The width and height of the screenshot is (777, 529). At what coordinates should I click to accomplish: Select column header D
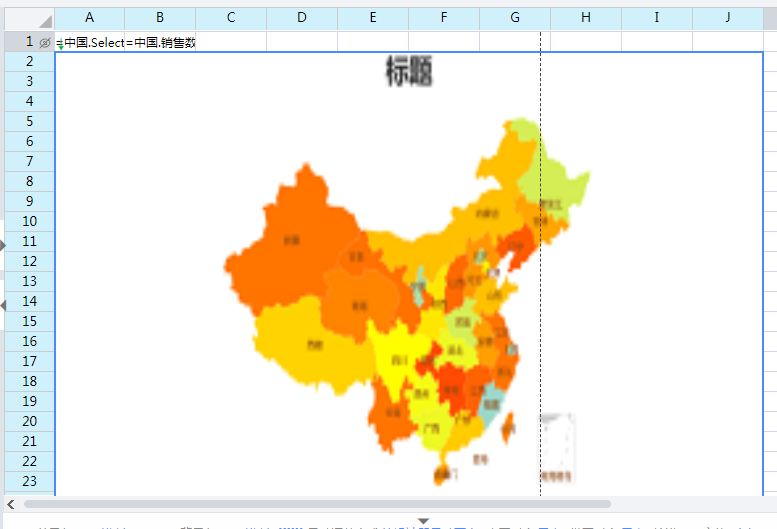302,18
